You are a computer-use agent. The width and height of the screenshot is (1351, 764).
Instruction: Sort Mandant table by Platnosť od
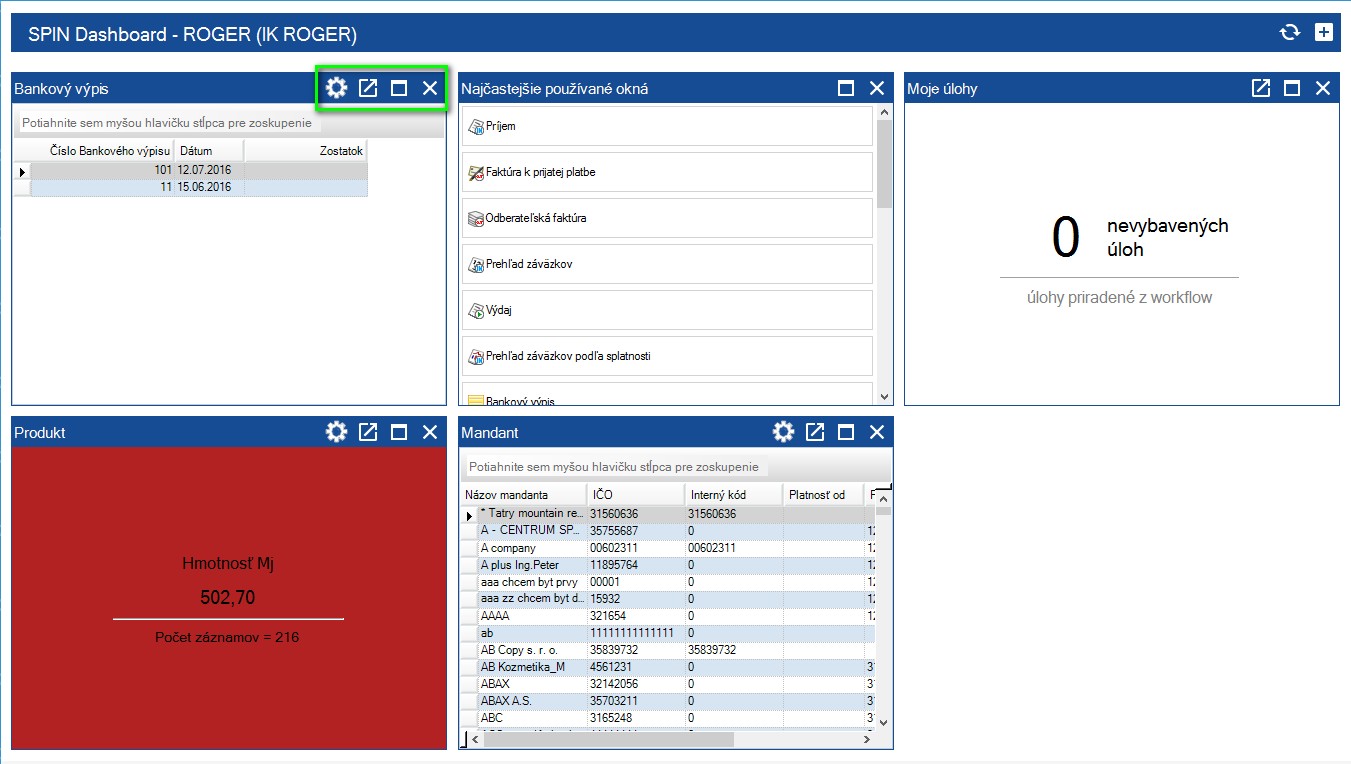pos(824,494)
